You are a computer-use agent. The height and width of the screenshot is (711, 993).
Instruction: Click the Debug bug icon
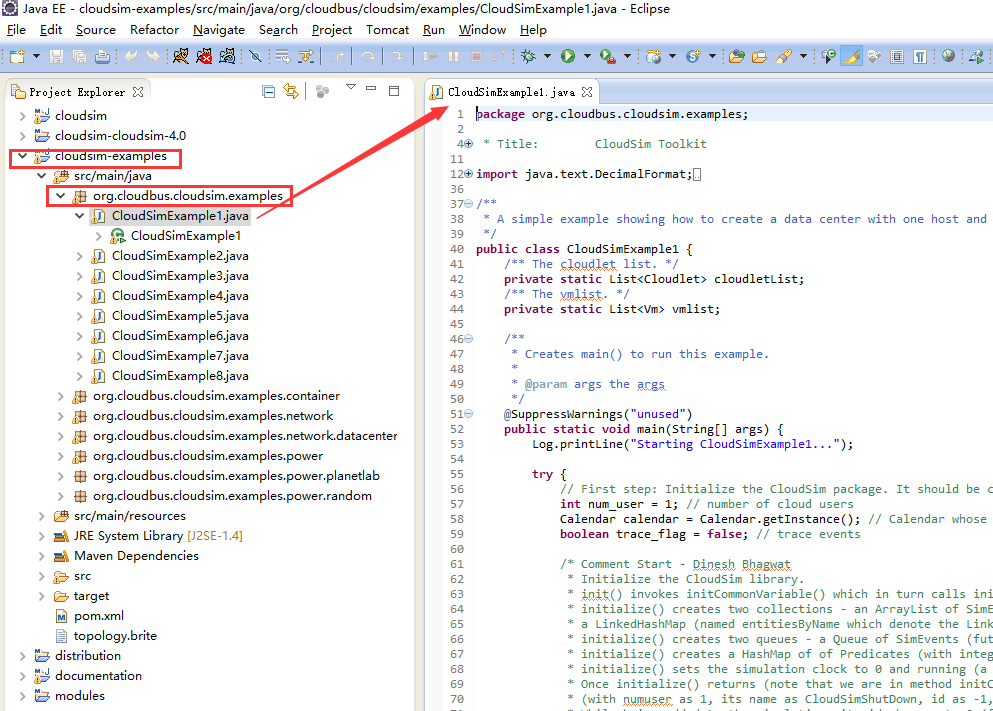coord(528,56)
